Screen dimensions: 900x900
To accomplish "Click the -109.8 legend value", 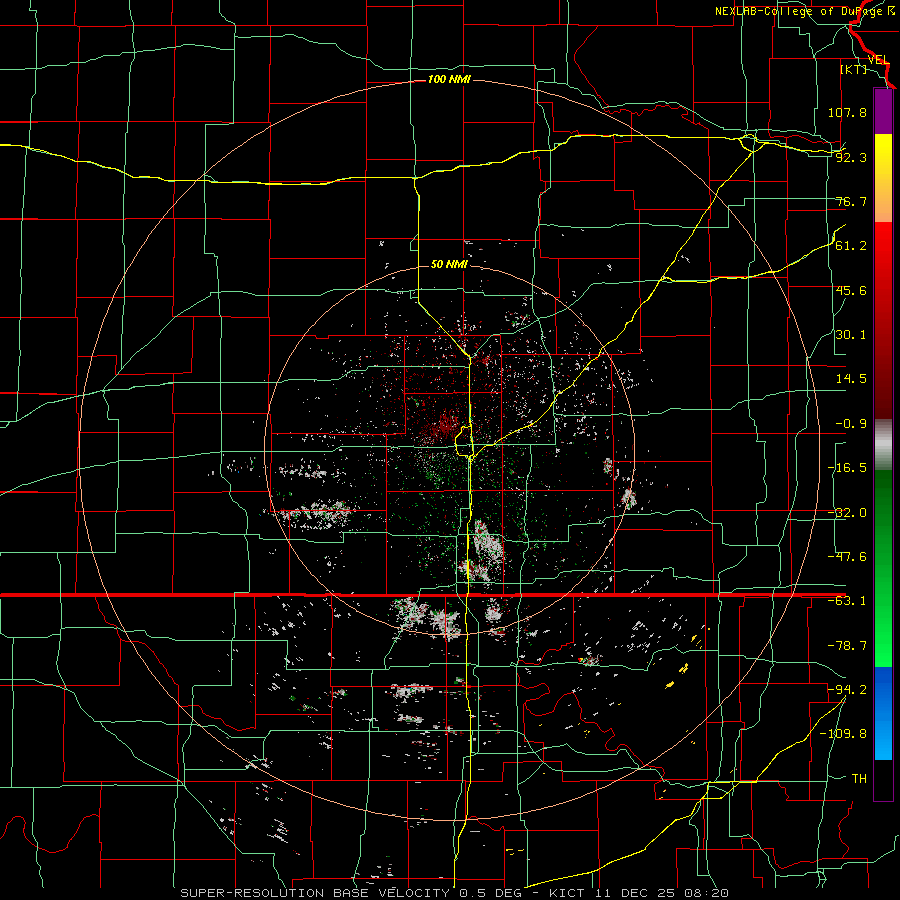I will click(843, 734).
